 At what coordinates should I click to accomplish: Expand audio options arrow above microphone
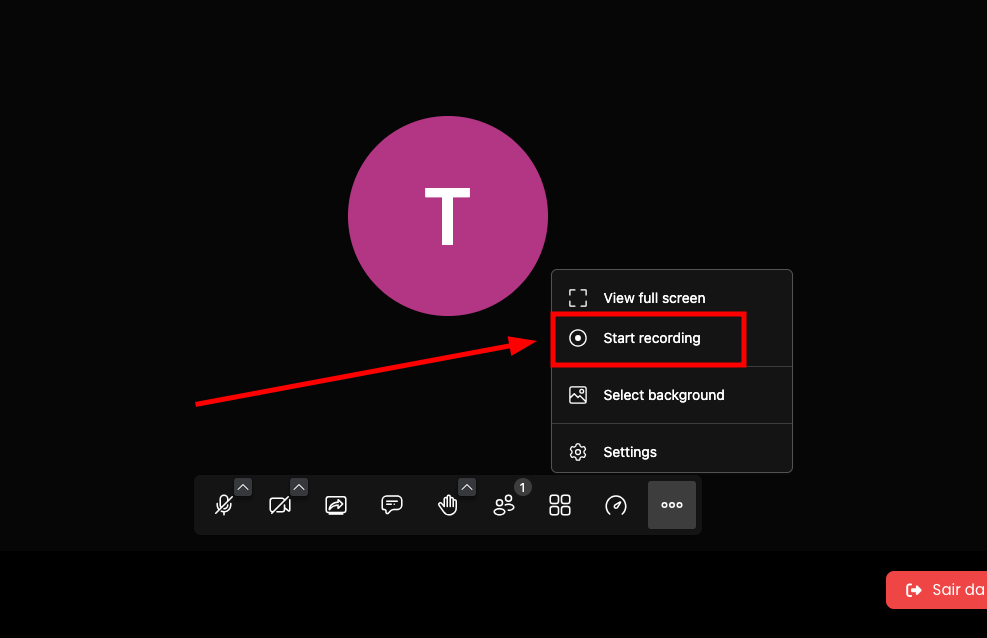(243, 487)
